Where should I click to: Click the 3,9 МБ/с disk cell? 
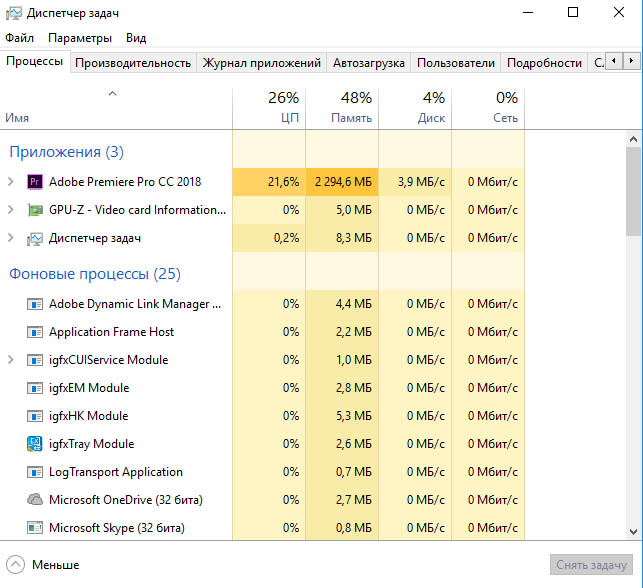[415, 182]
